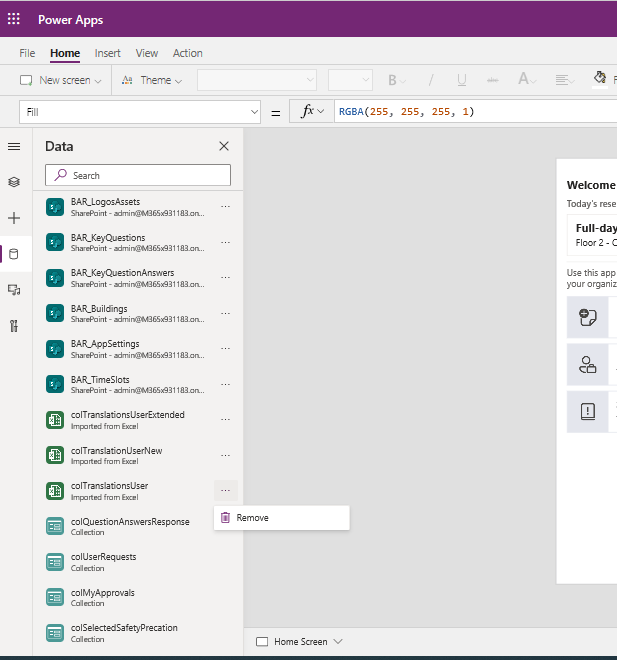The width and height of the screenshot is (617, 660).
Task: Click the colUserRequests collection icon
Action: click(x=55, y=562)
